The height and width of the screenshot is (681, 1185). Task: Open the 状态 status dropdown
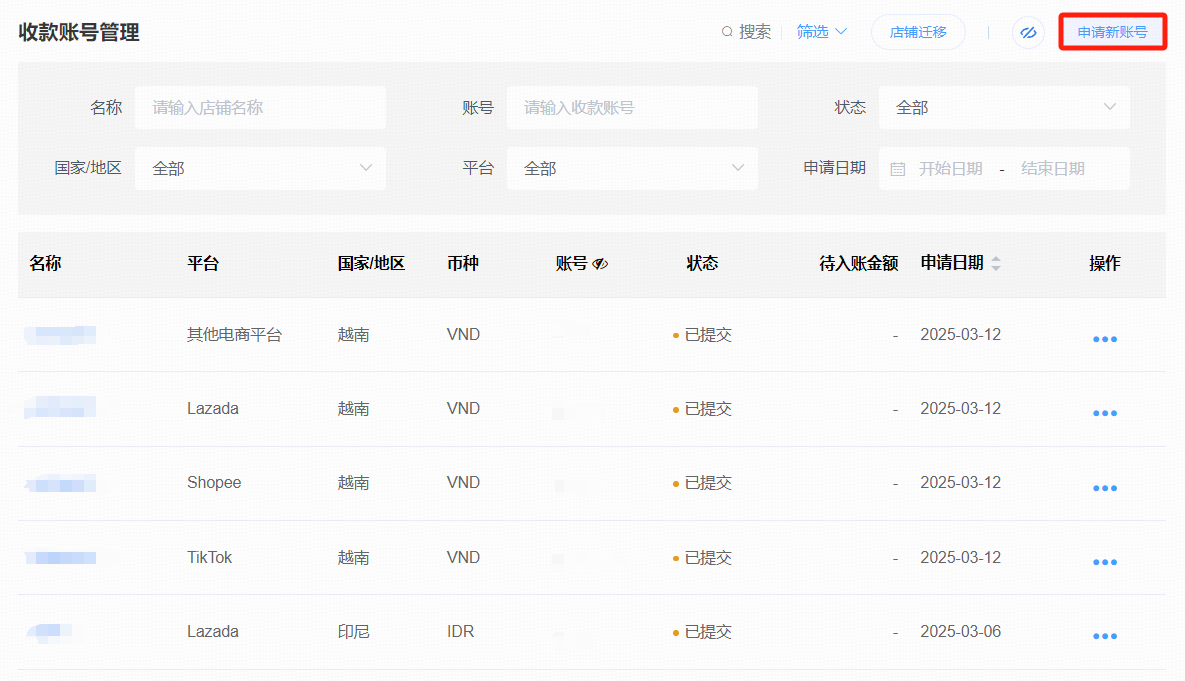[x=1004, y=107]
